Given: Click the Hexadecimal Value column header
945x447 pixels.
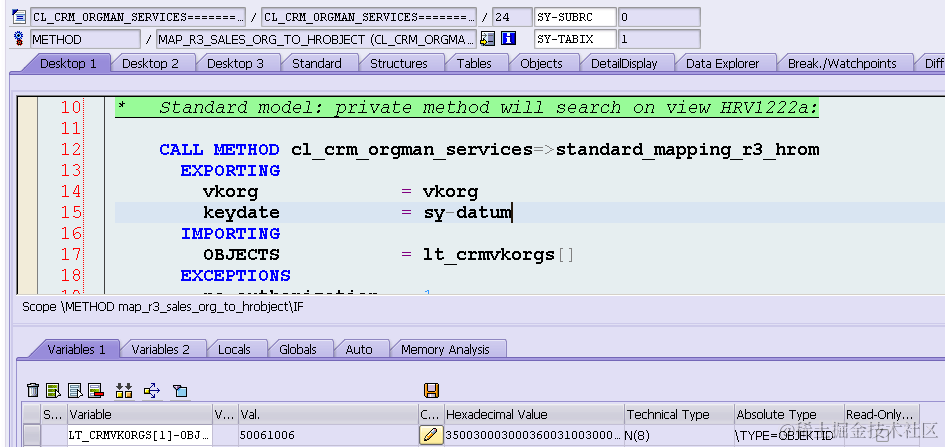Looking at the screenshot, I should [x=534, y=414].
